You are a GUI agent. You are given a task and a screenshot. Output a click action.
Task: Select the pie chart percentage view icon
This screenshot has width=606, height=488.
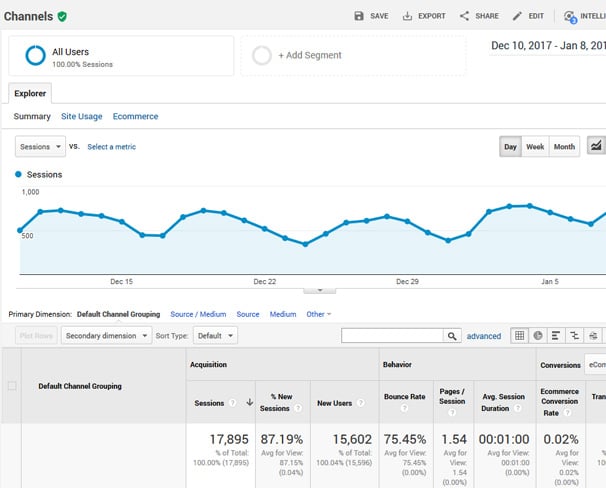point(538,335)
